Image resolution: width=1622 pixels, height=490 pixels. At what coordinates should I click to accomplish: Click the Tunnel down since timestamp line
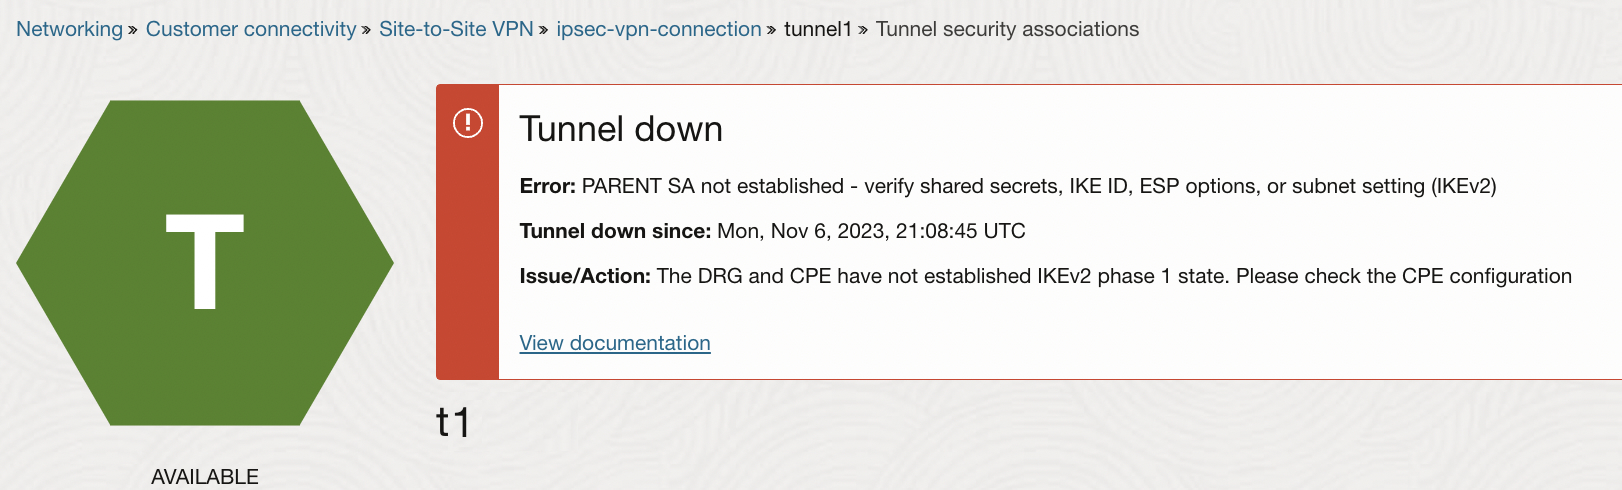pos(772,231)
